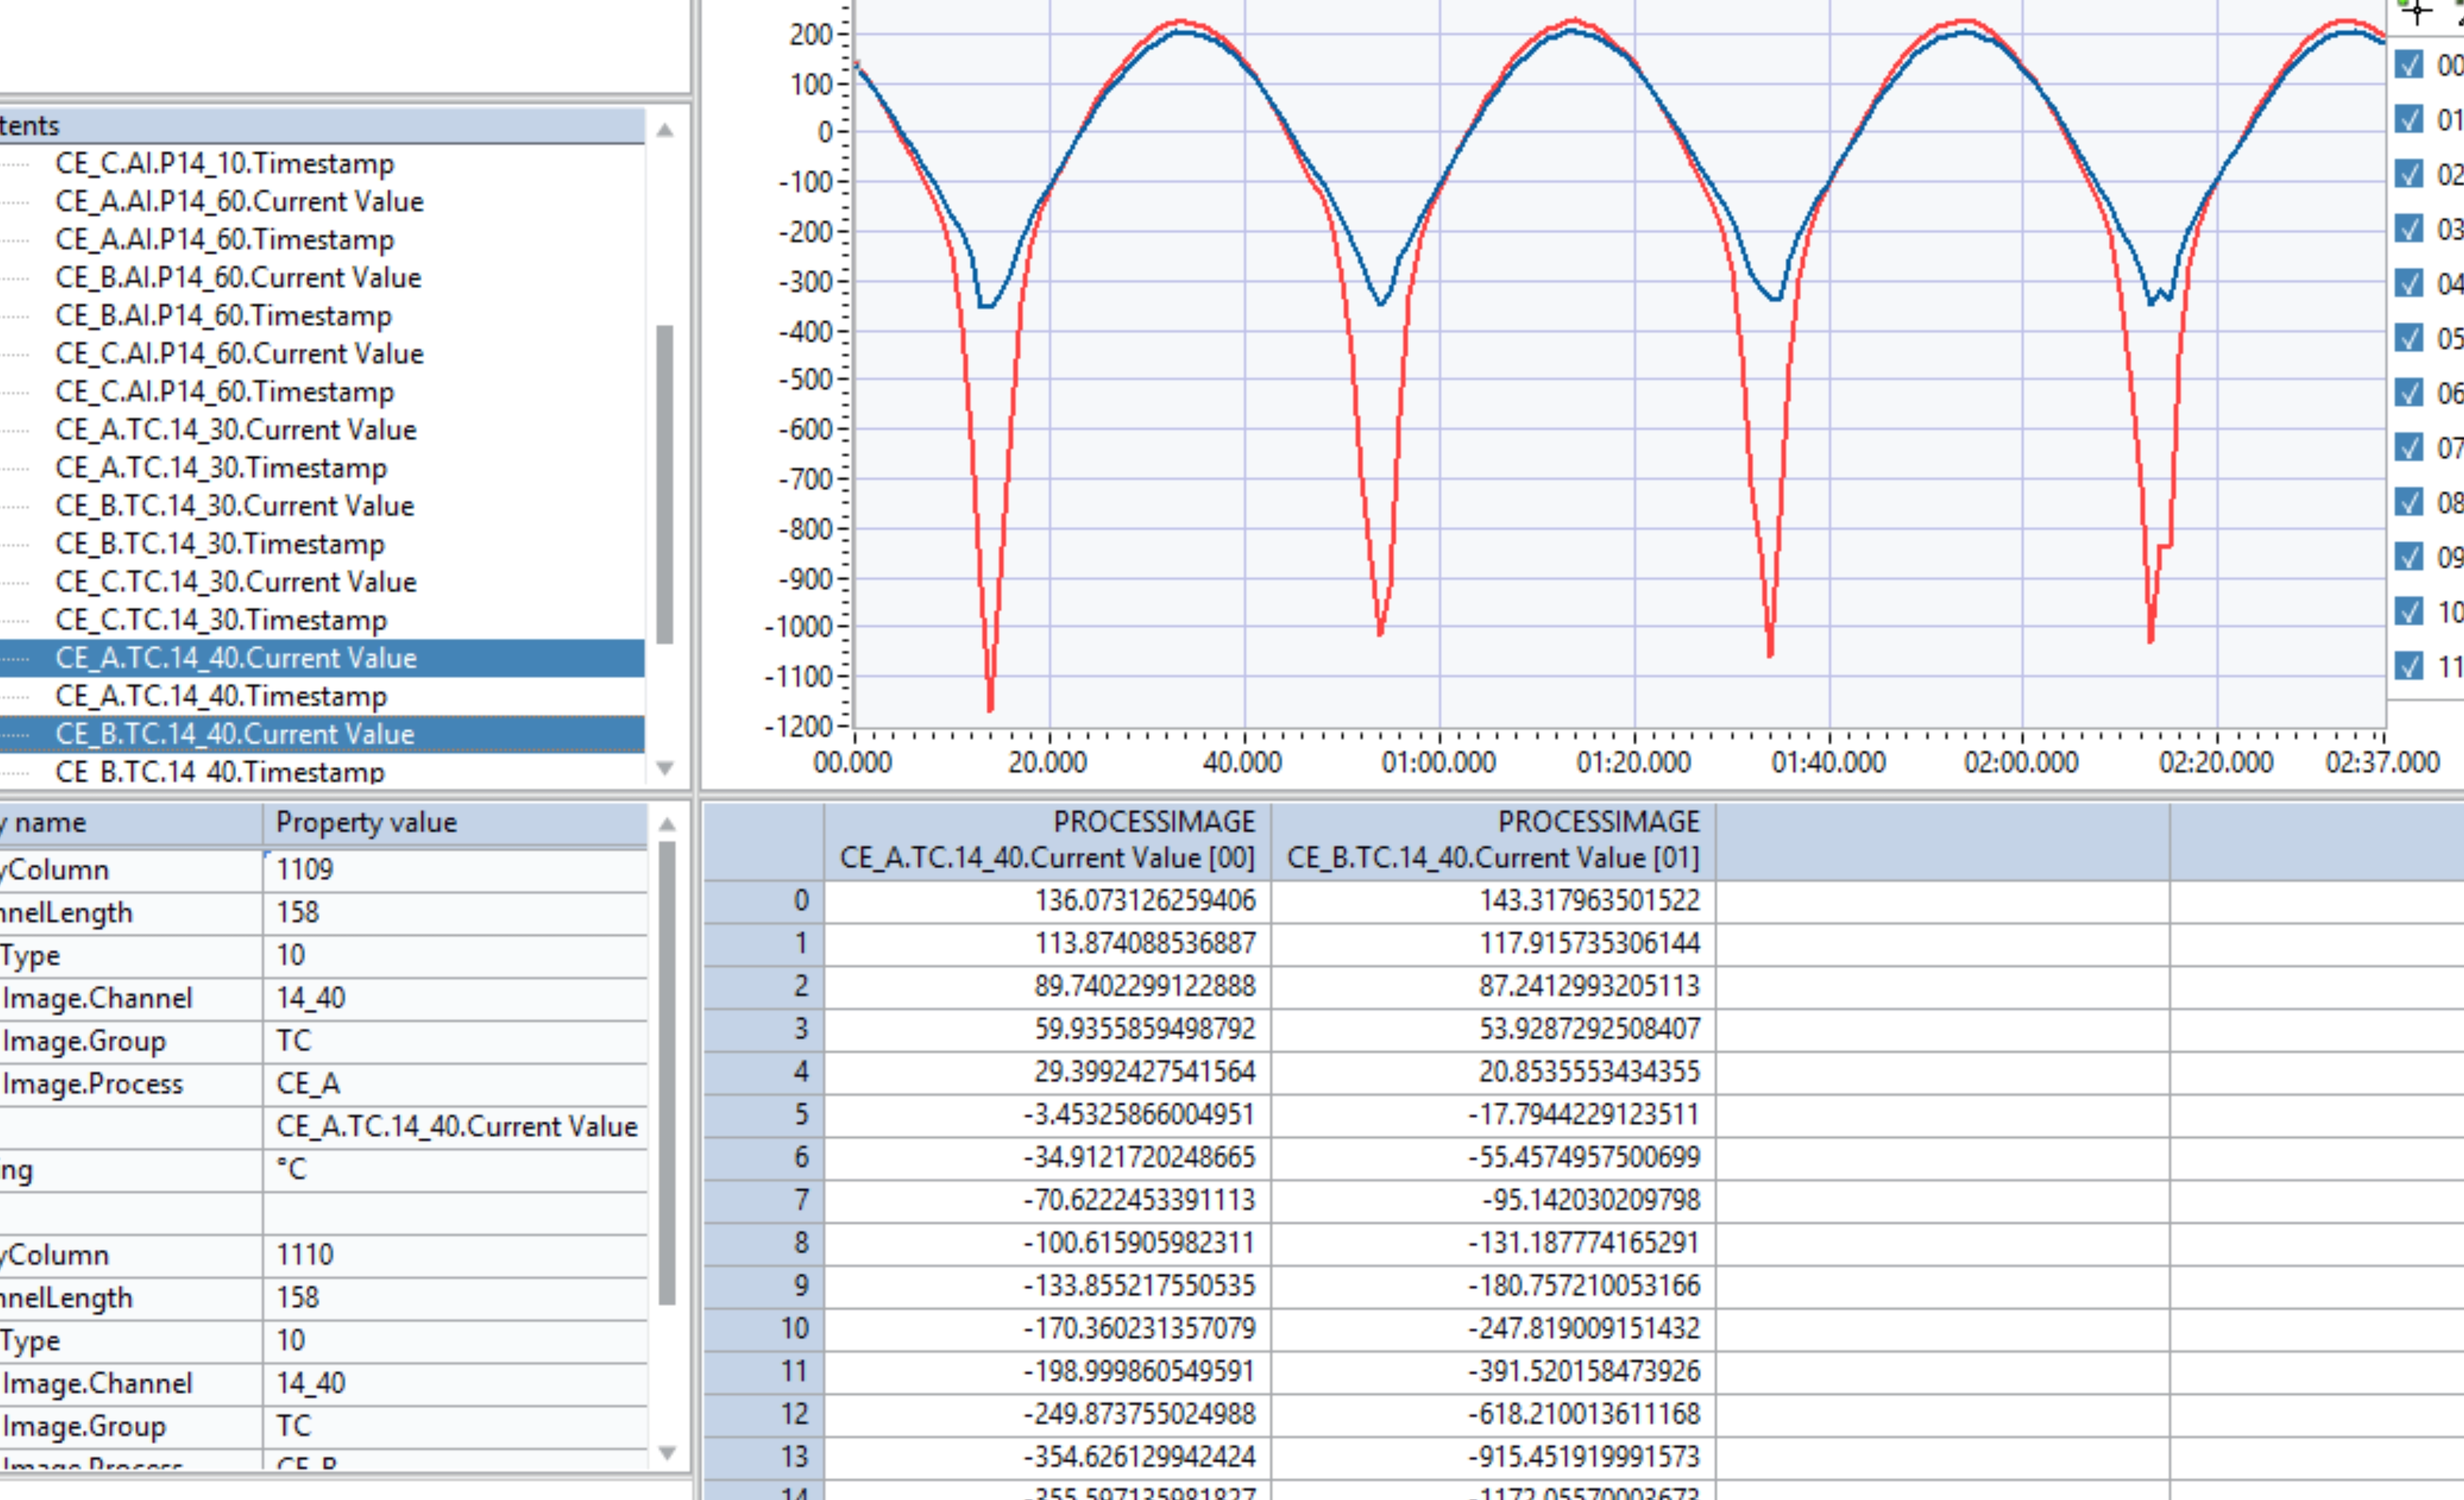Click cell value 136.073126259406
Screen dimensions: 2464x1500
point(1144,900)
